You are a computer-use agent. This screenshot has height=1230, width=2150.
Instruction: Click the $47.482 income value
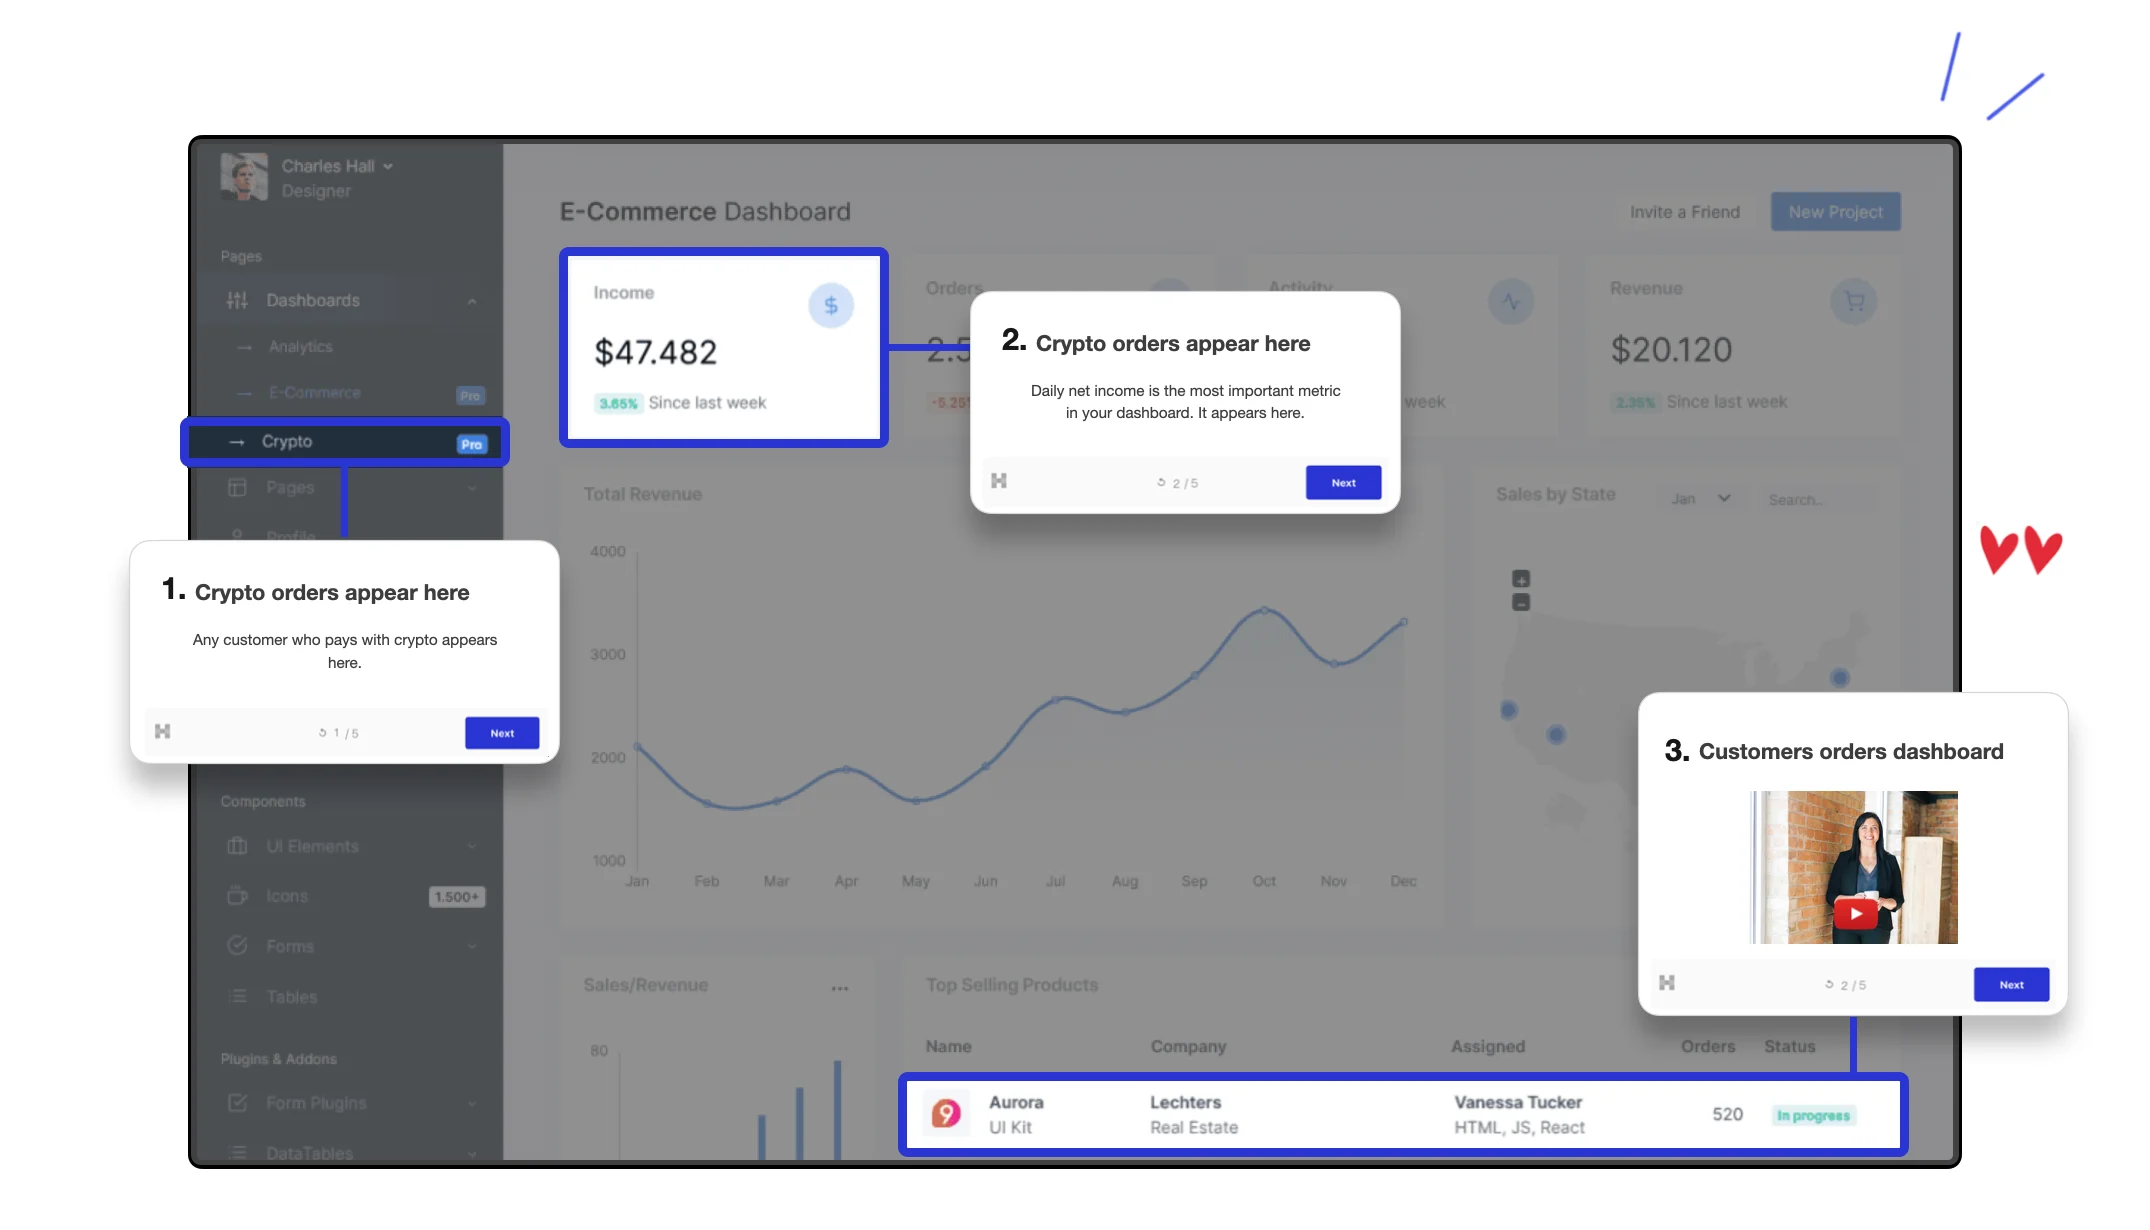(656, 352)
